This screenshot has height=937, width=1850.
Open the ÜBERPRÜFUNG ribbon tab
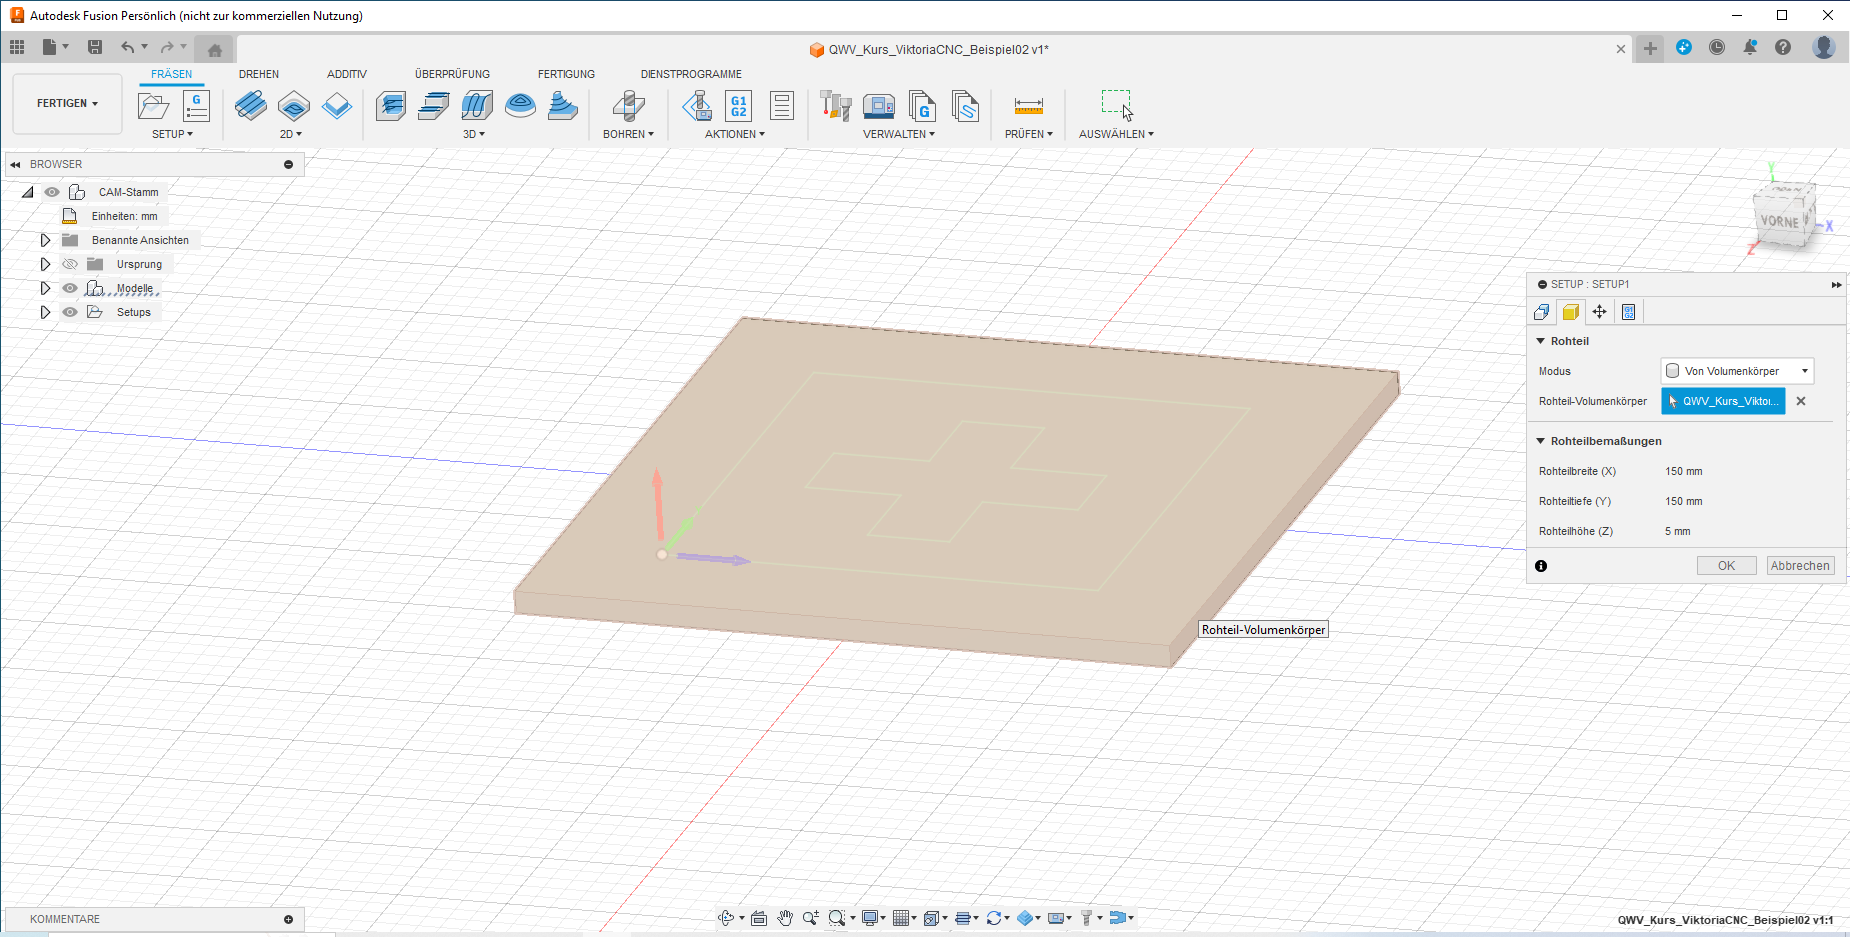tap(452, 74)
